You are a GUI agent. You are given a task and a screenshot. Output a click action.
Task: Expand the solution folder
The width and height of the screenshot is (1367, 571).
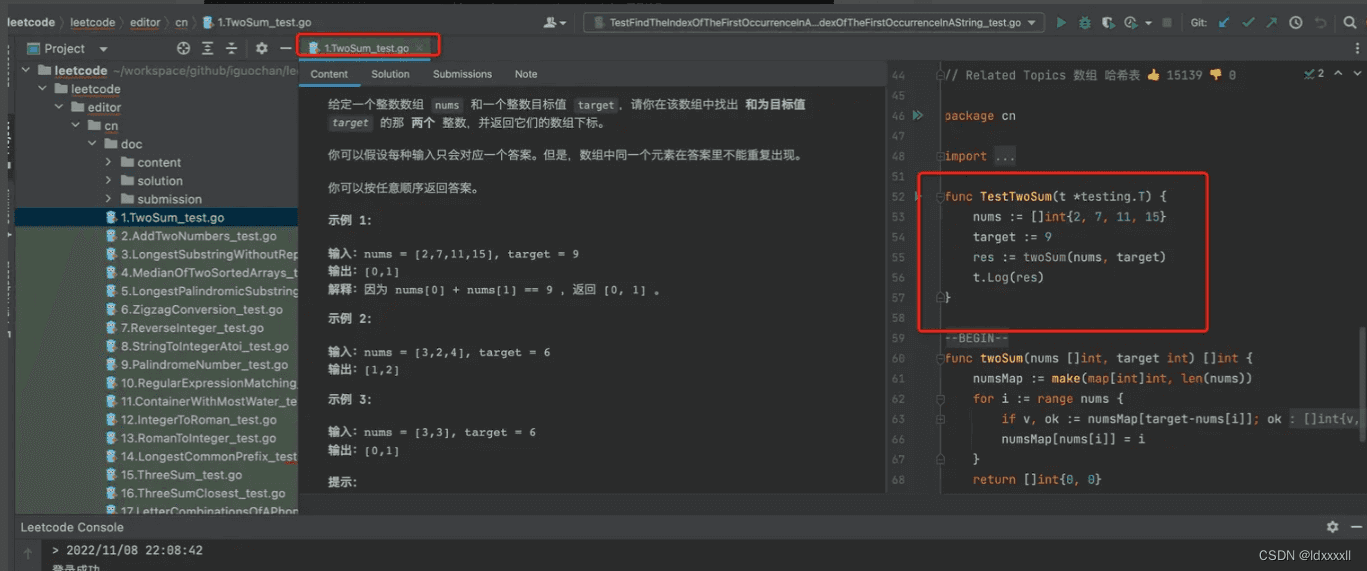pyautogui.click(x=109, y=181)
